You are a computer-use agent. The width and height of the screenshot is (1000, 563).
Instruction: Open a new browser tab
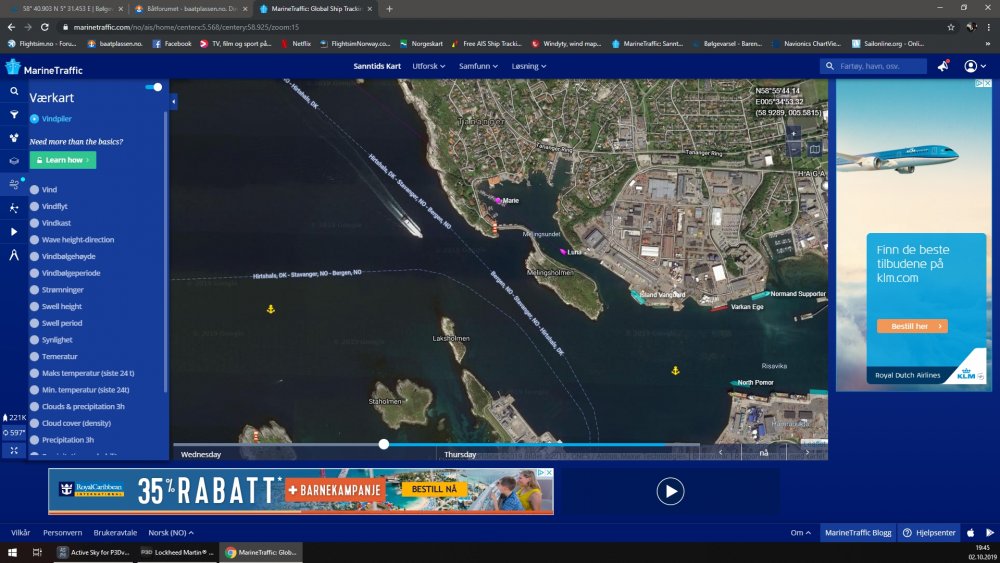(389, 9)
